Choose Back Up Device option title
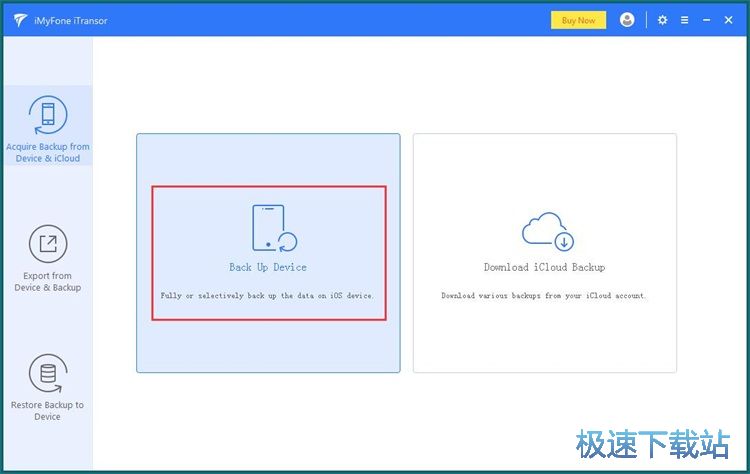 pos(268,267)
